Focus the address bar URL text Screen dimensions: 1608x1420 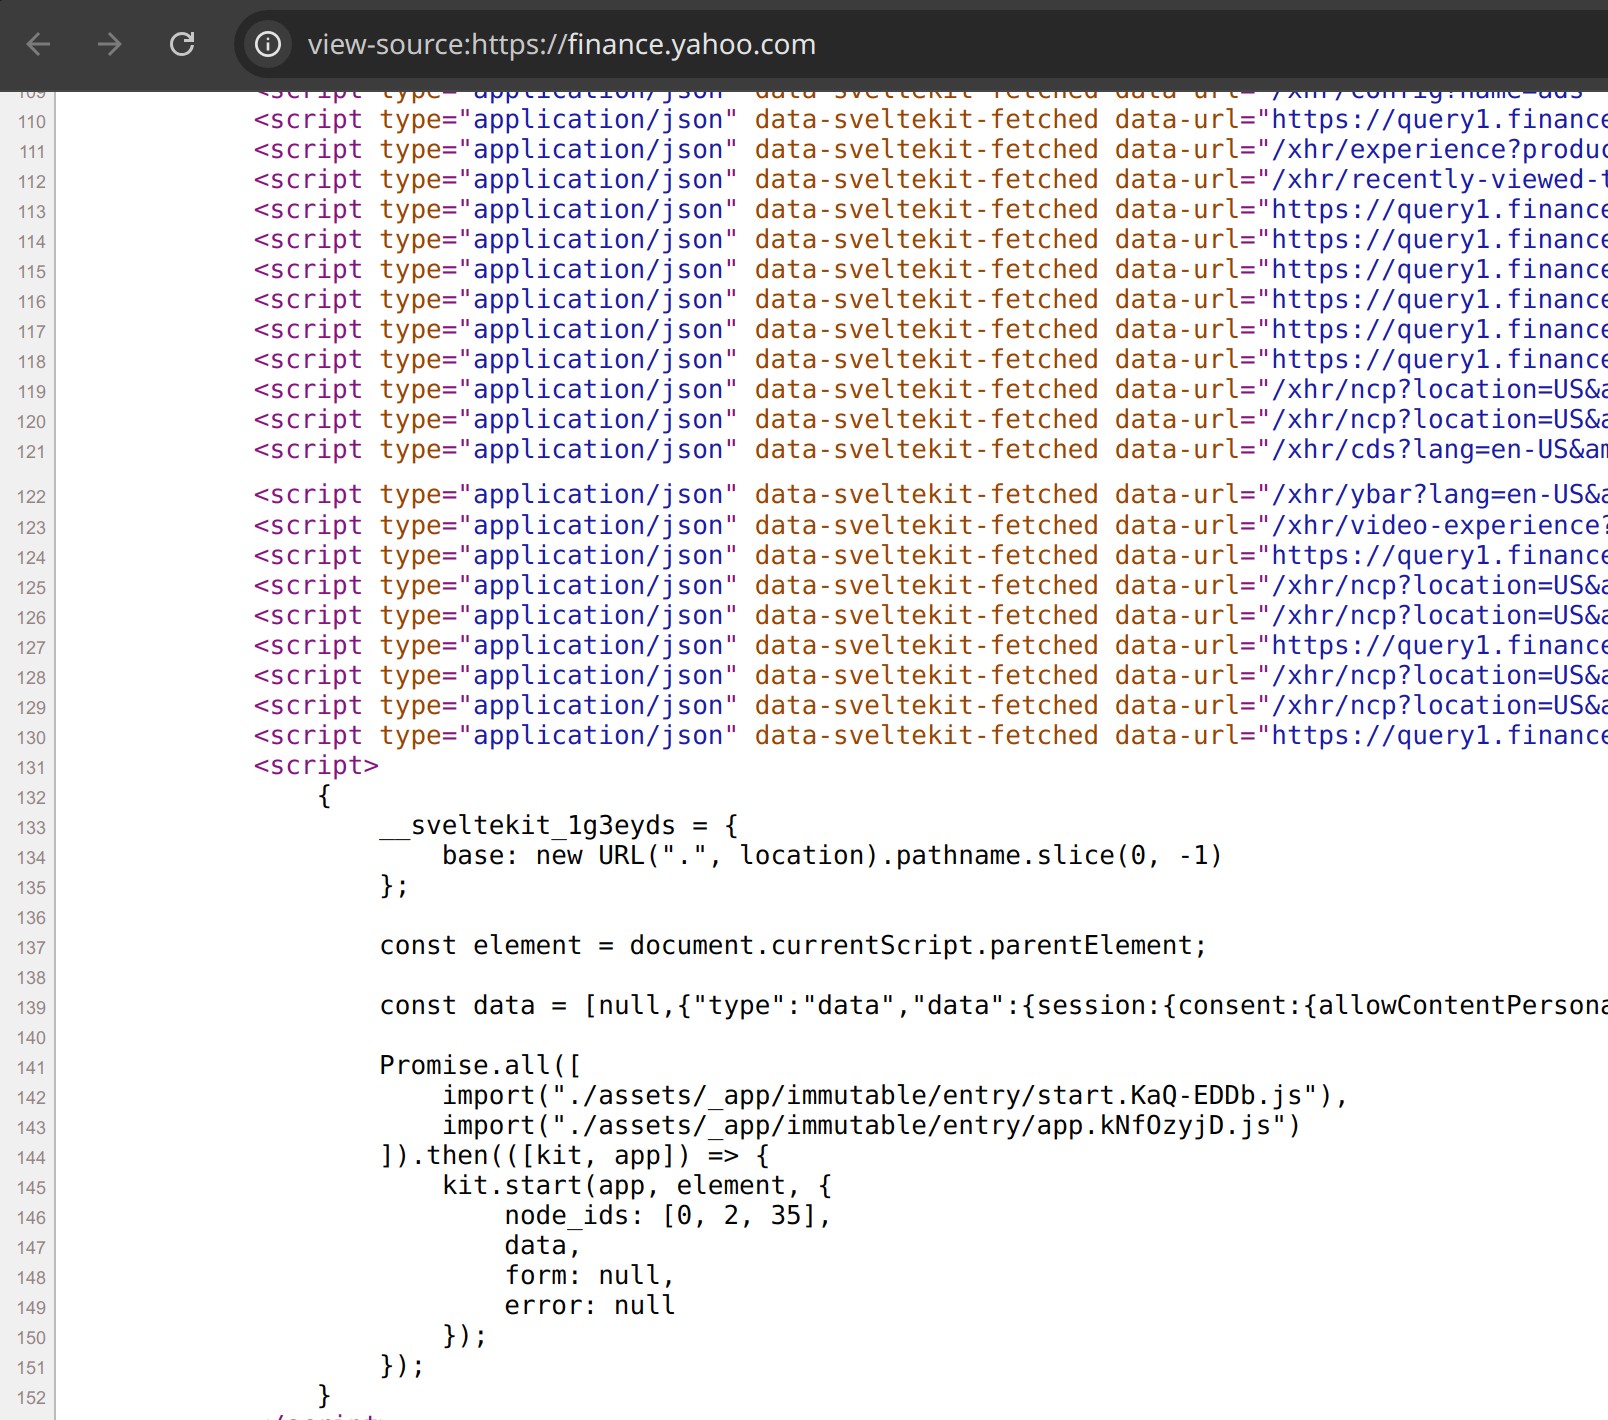[561, 44]
